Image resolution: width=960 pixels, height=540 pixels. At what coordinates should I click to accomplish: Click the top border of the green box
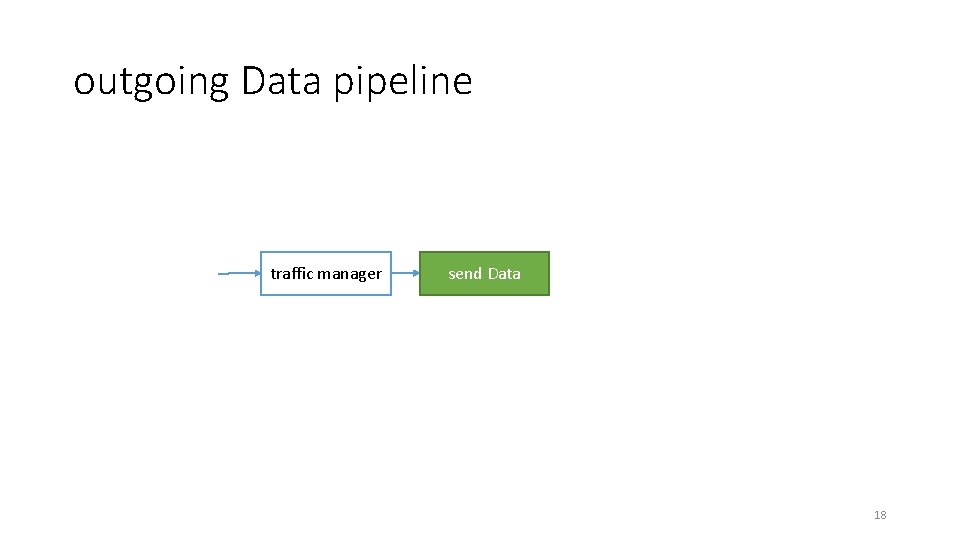point(484,252)
